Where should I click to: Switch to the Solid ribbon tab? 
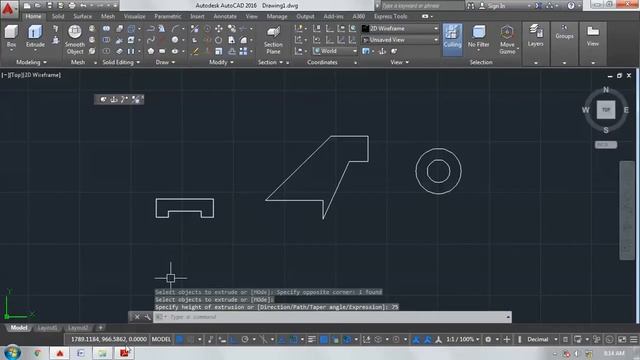tap(58, 17)
